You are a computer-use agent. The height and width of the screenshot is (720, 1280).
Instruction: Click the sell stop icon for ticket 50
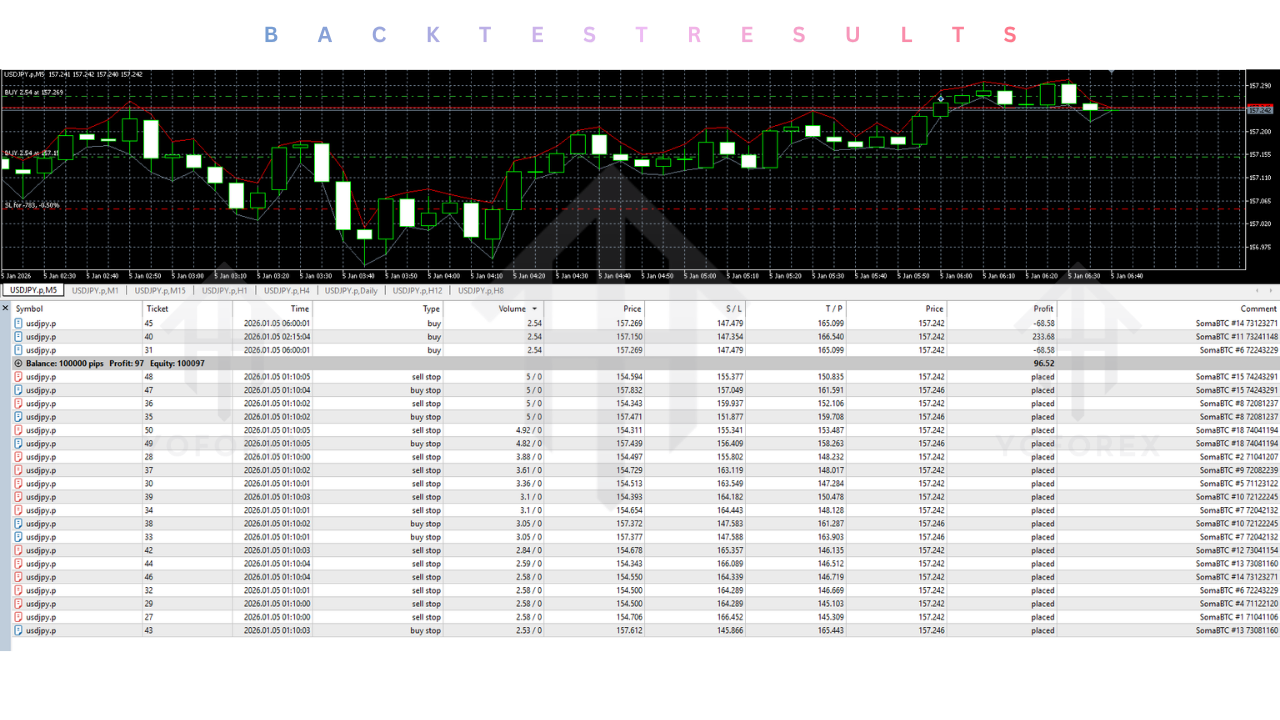pos(19,430)
